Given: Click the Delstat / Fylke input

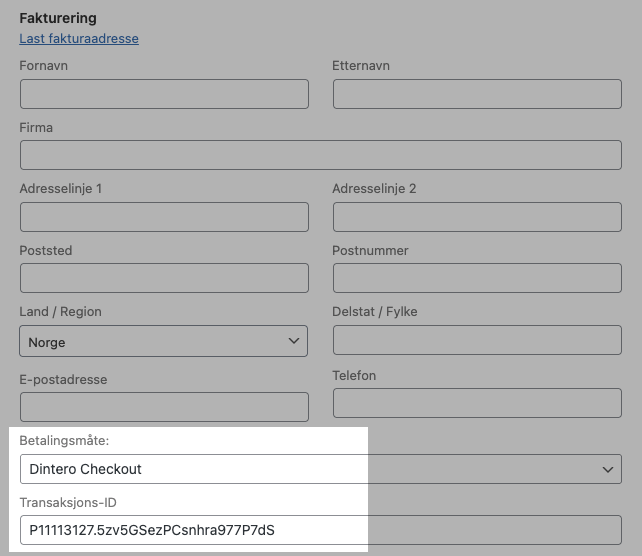Looking at the screenshot, I should click(477, 340).
